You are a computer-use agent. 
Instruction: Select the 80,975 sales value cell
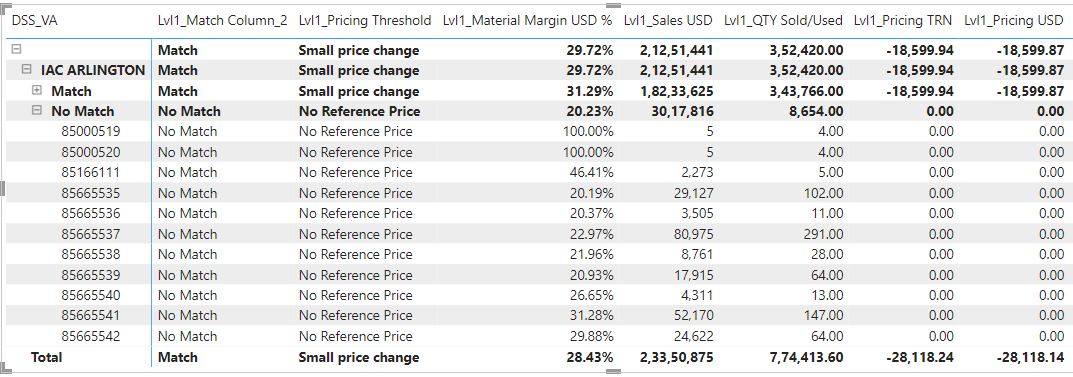tap(693, 234)
